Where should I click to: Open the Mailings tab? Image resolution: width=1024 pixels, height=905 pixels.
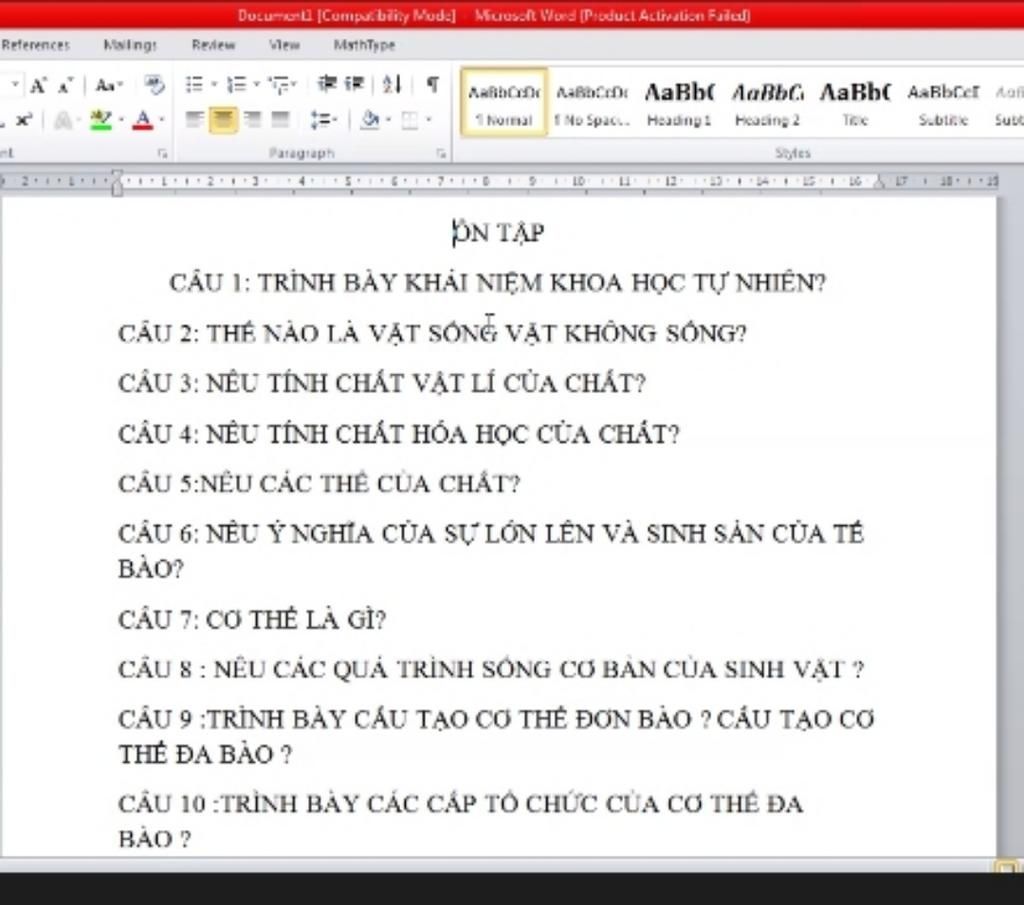point(130,45)
